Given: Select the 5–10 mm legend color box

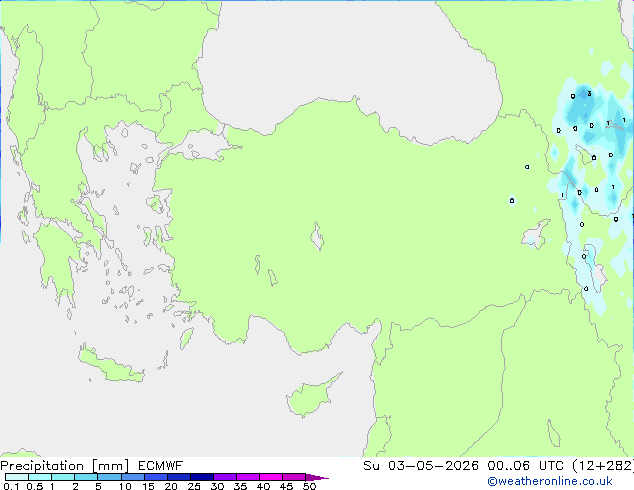Looking at the screenshot, I should [x=109, y=477].
